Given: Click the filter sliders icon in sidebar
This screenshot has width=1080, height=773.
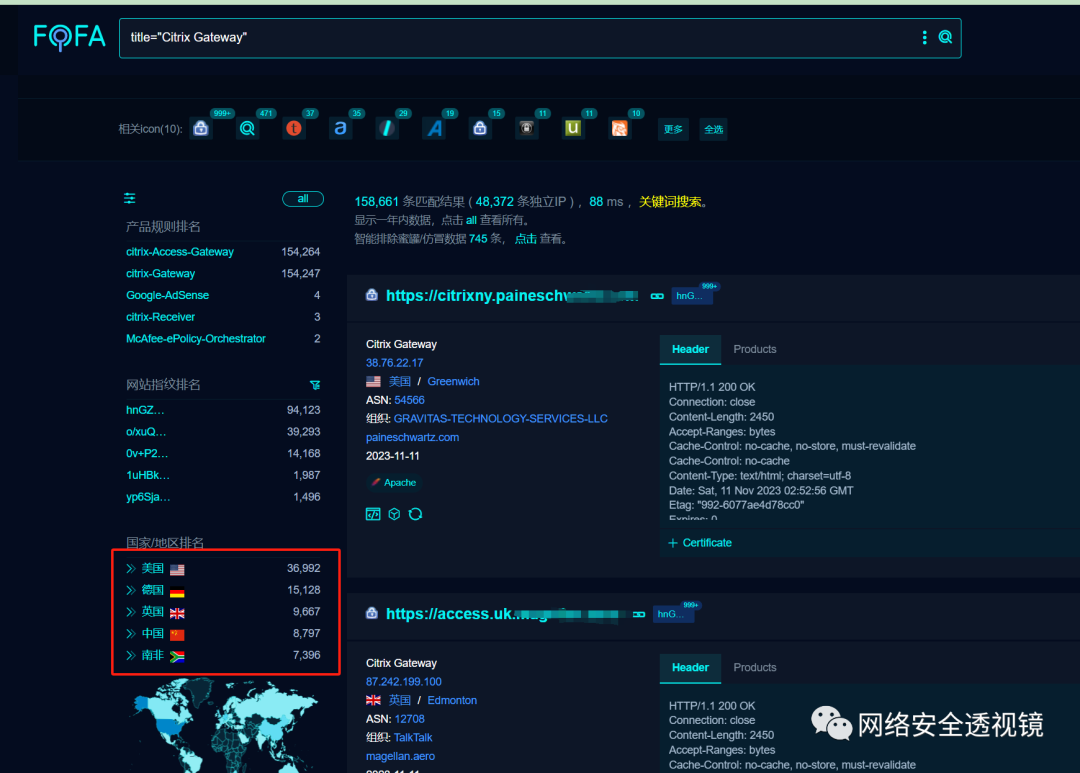Looking at the screenshot, I should click(x=129, y=198).
